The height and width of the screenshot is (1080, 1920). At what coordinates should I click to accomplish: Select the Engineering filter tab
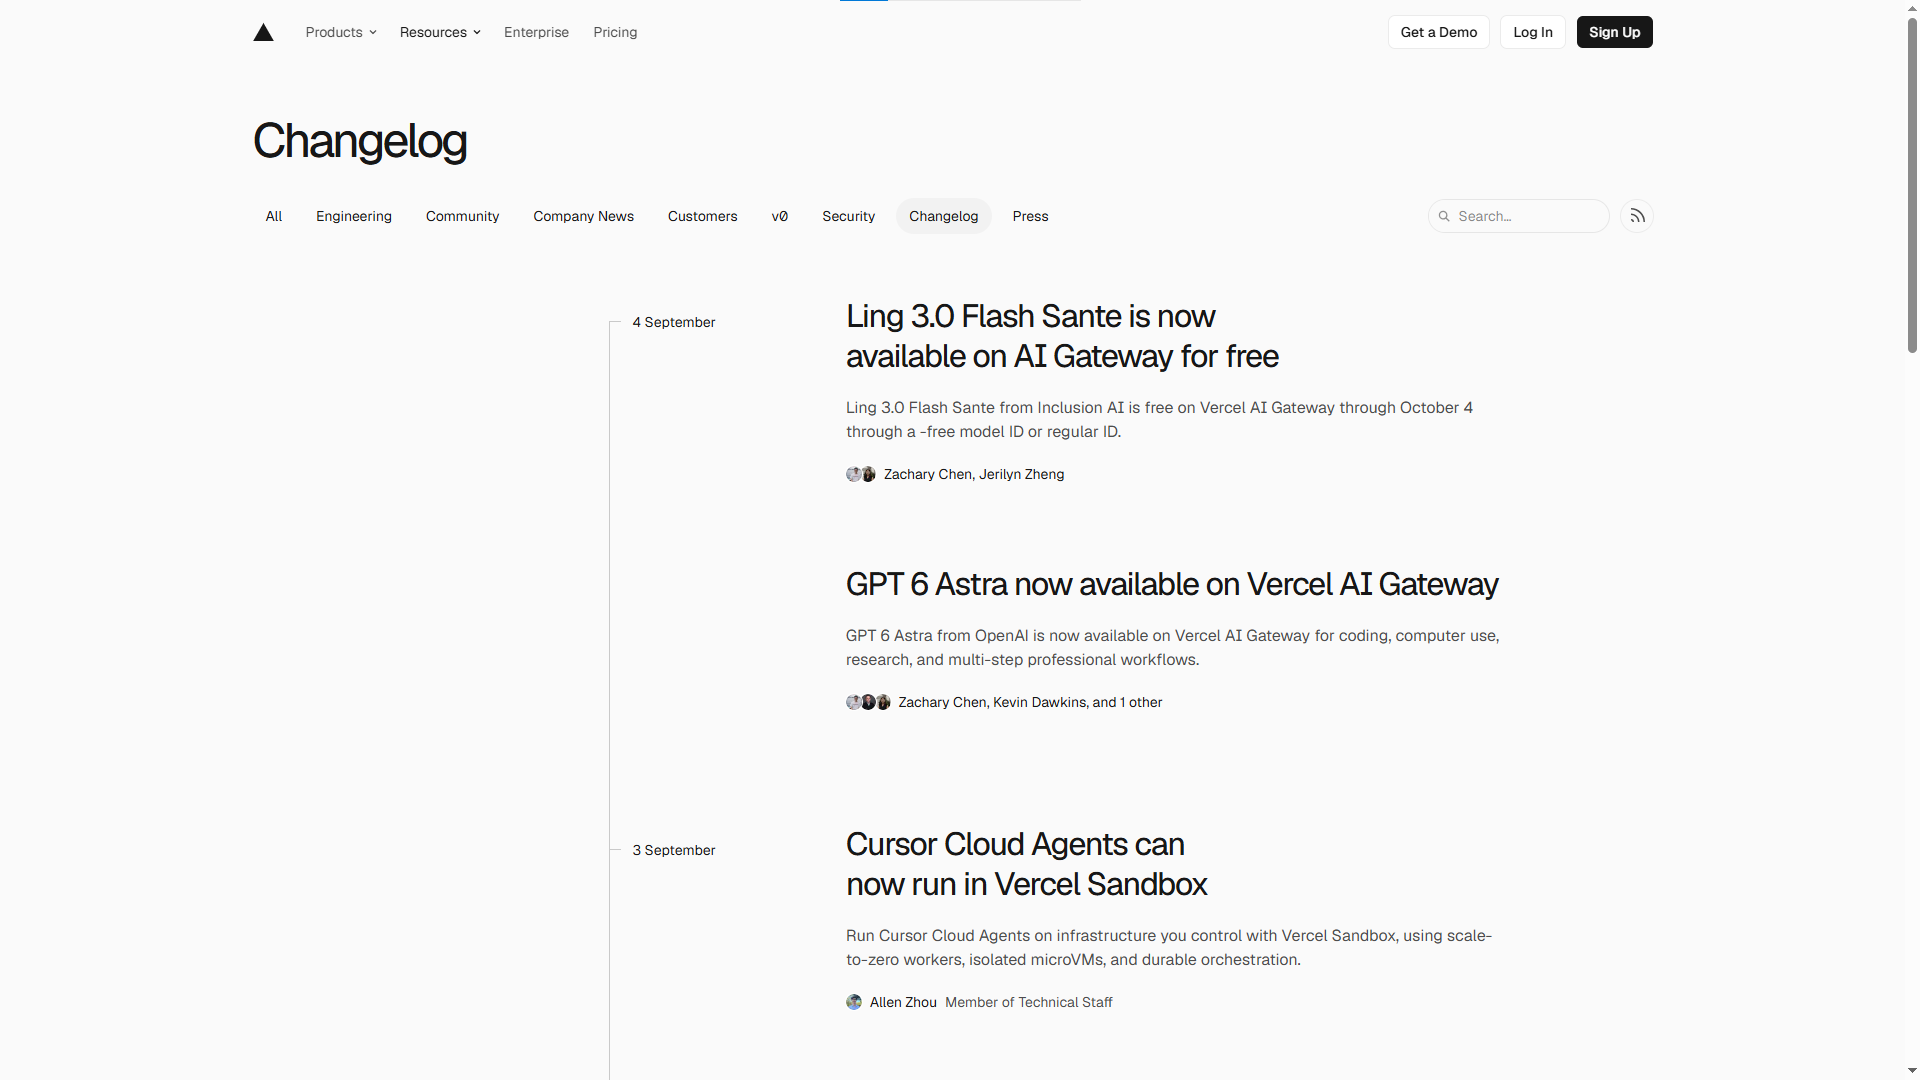(x=354, y=216)
